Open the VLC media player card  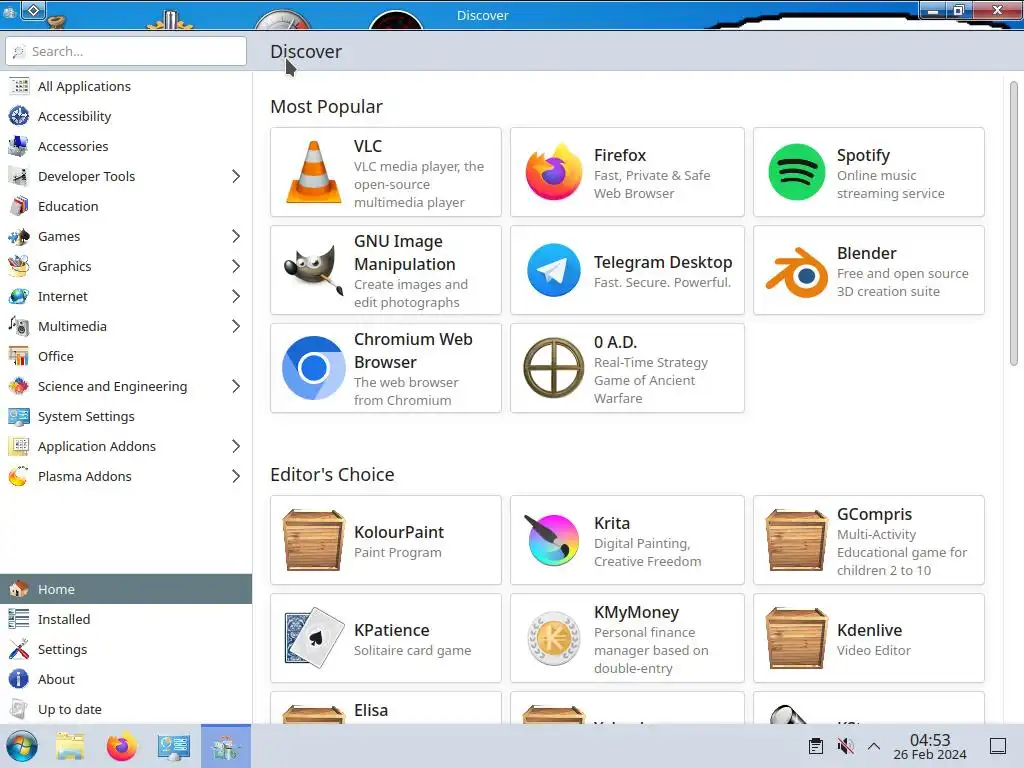[x=386, y=172]
